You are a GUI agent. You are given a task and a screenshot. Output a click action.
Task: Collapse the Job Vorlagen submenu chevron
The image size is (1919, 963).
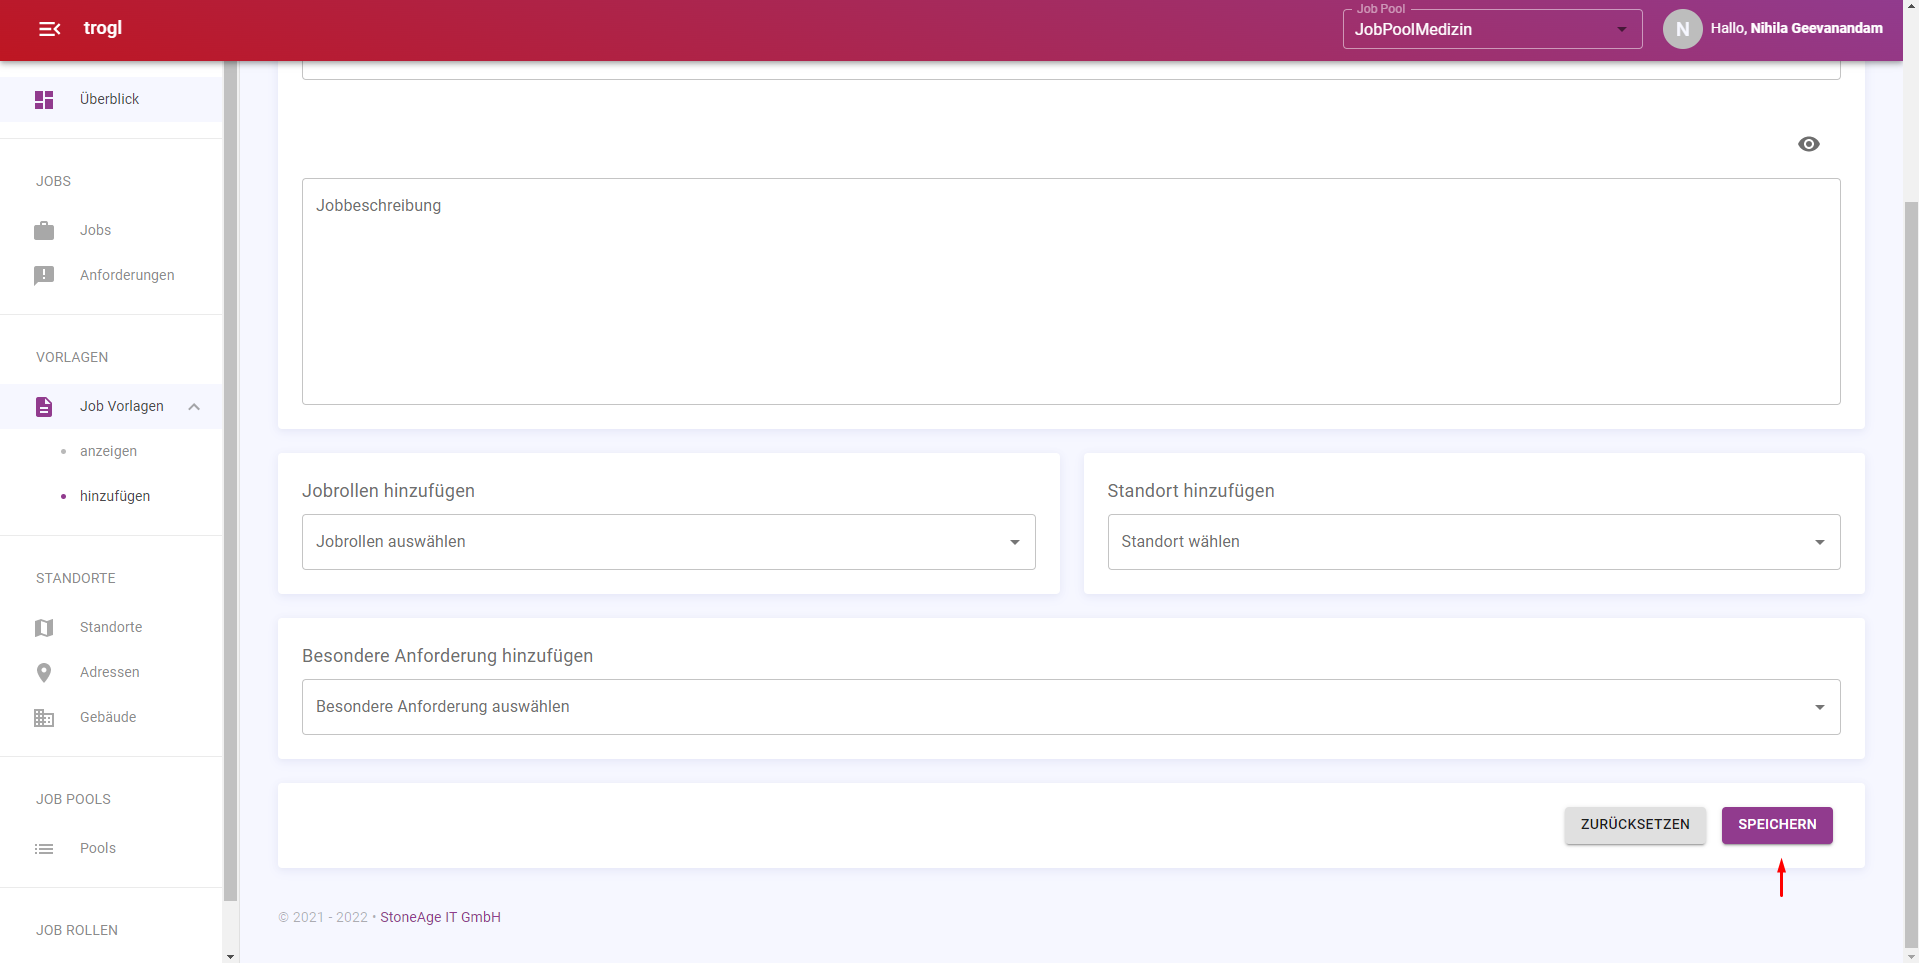(194, 407)
